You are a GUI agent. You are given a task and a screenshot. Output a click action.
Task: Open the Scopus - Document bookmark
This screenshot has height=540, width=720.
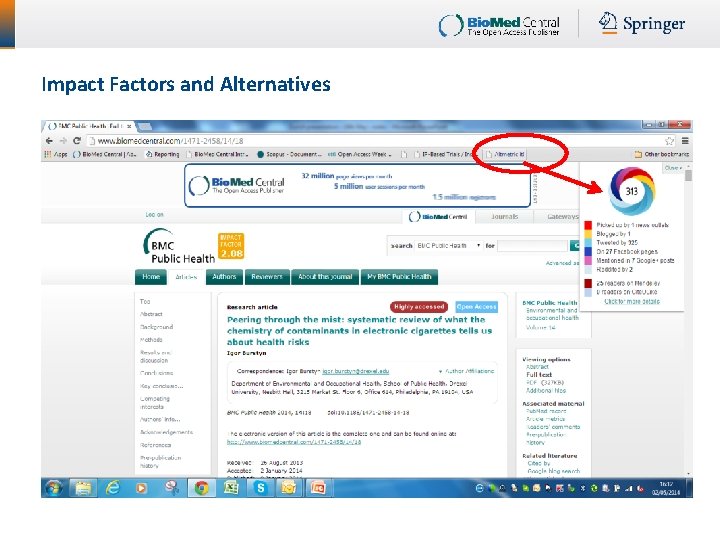click(289, 154)
